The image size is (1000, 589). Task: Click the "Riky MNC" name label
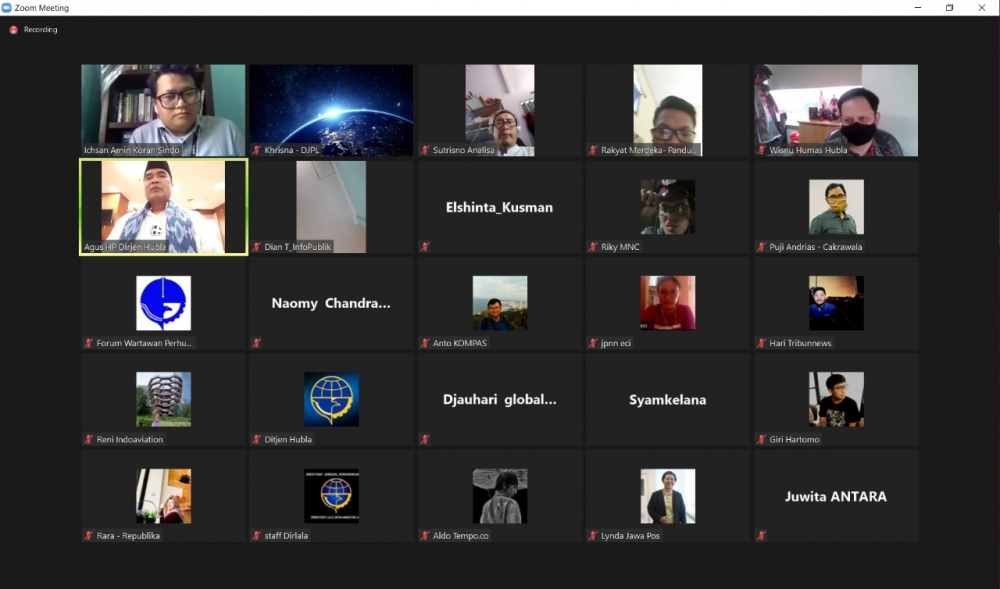(x=620, y=247)
